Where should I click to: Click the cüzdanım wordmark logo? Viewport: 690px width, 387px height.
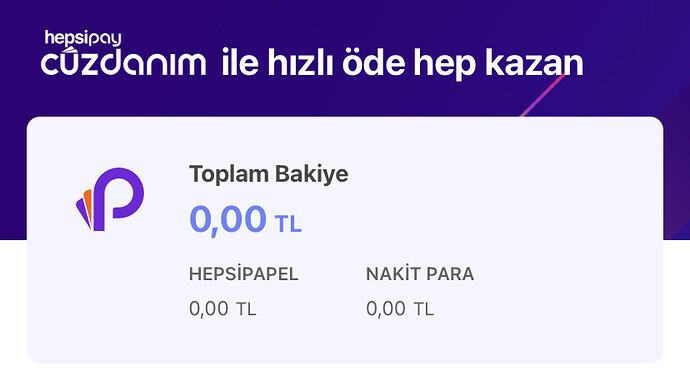tap(124, 62)
